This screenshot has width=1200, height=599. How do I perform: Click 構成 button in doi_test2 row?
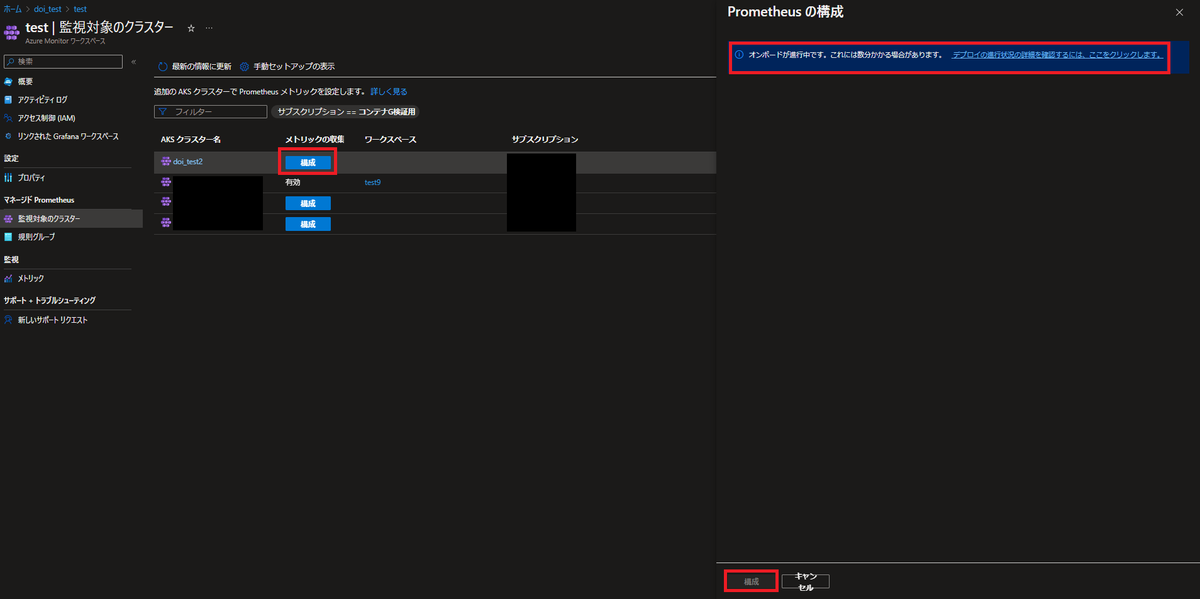(307, 161)
